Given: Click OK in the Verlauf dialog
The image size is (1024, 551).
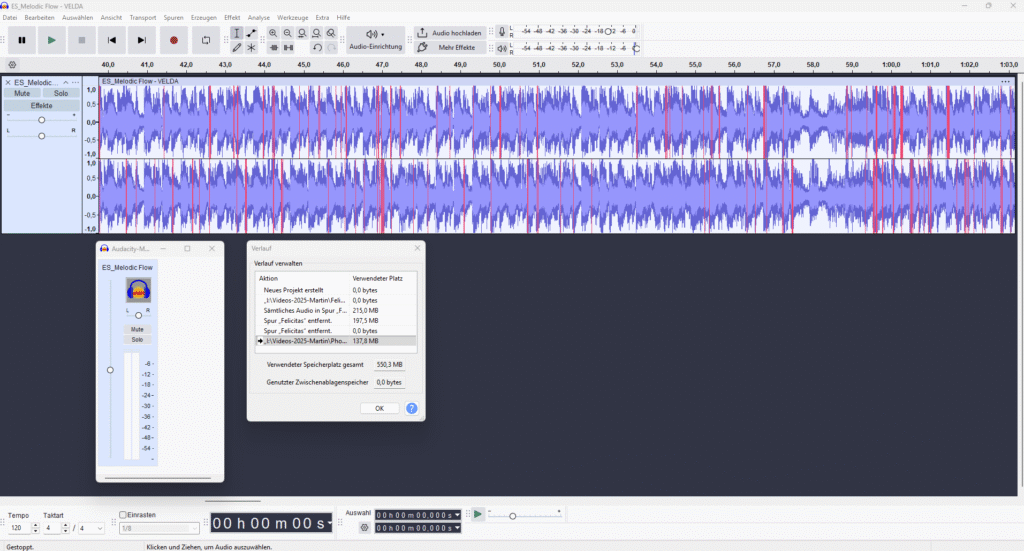Looking at the screenshot, I should pos(379,408).
